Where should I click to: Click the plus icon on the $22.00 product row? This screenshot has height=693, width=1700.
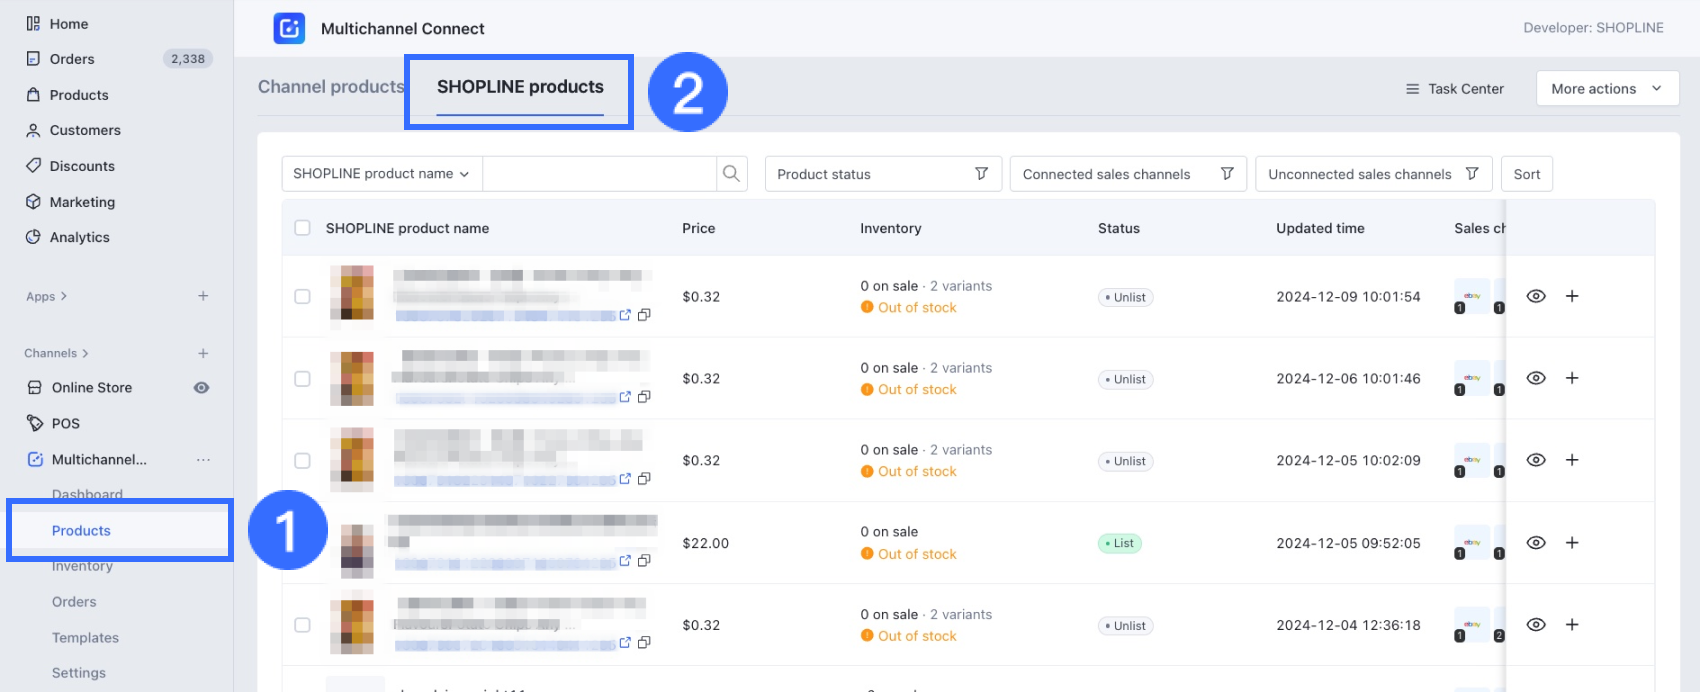pos(1572,543)
